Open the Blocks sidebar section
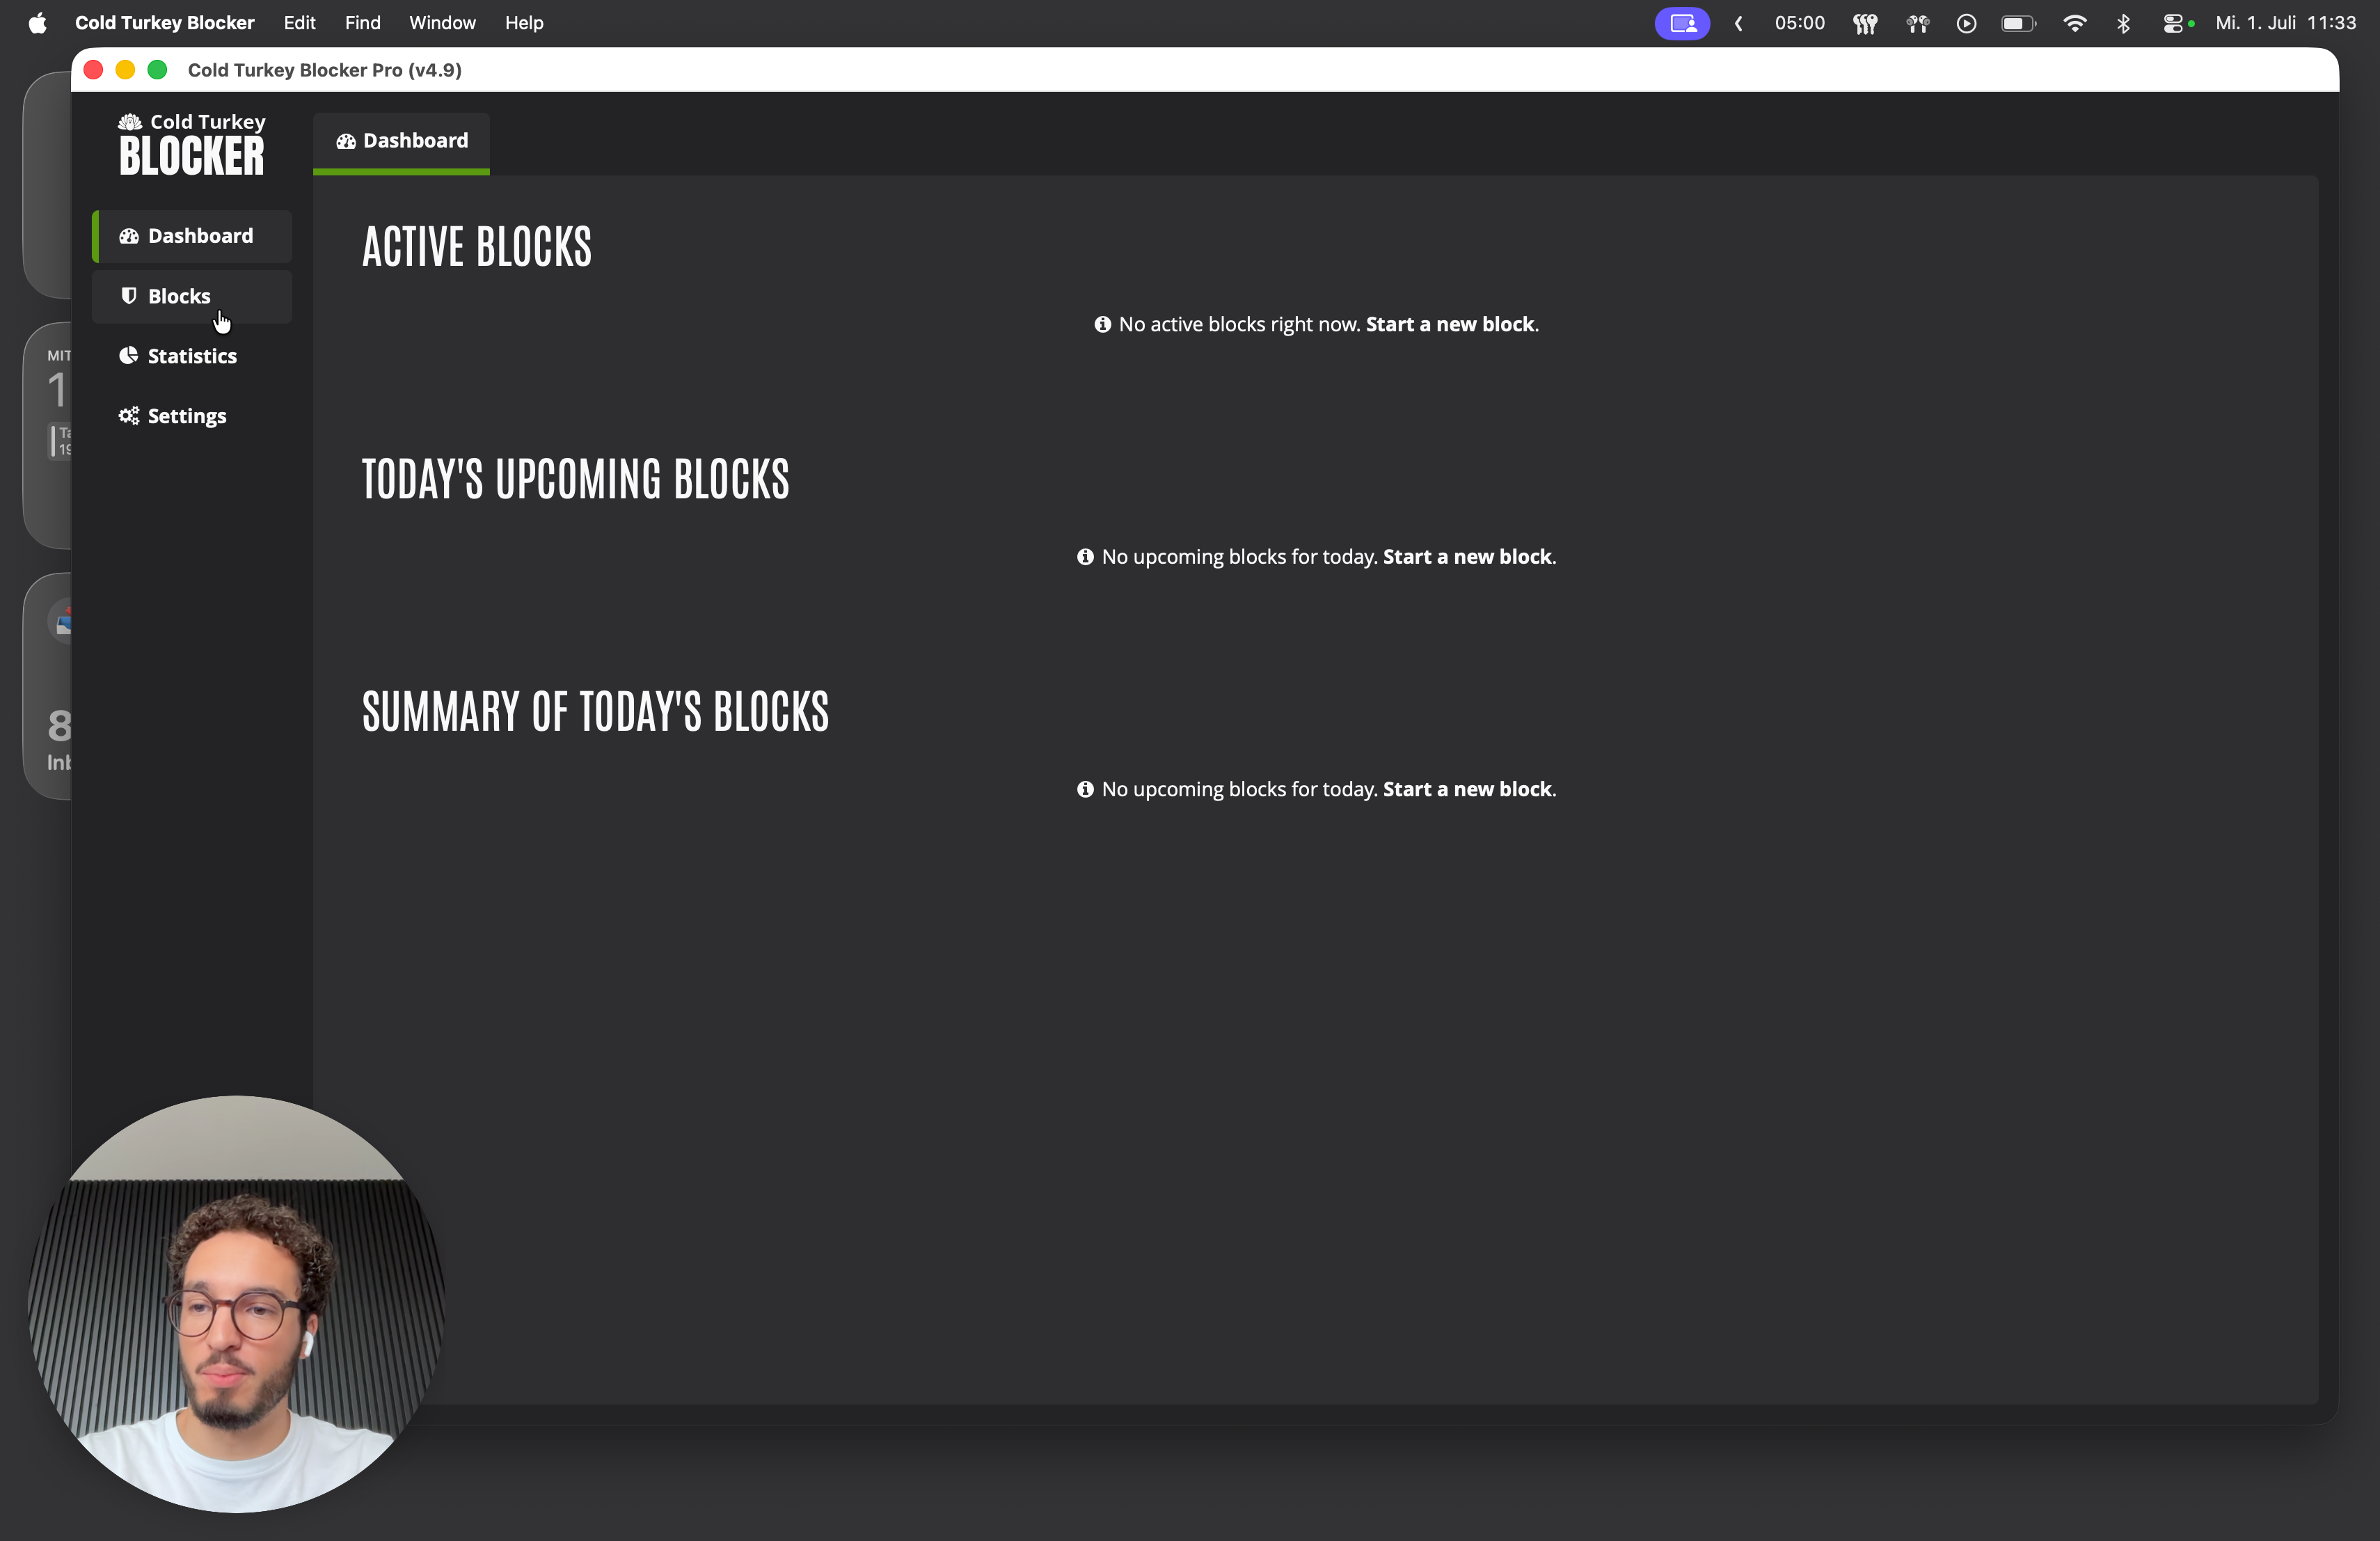The height and width of the screenshot is (1541, 2380). pyautogui.click(x=192, y=296)
